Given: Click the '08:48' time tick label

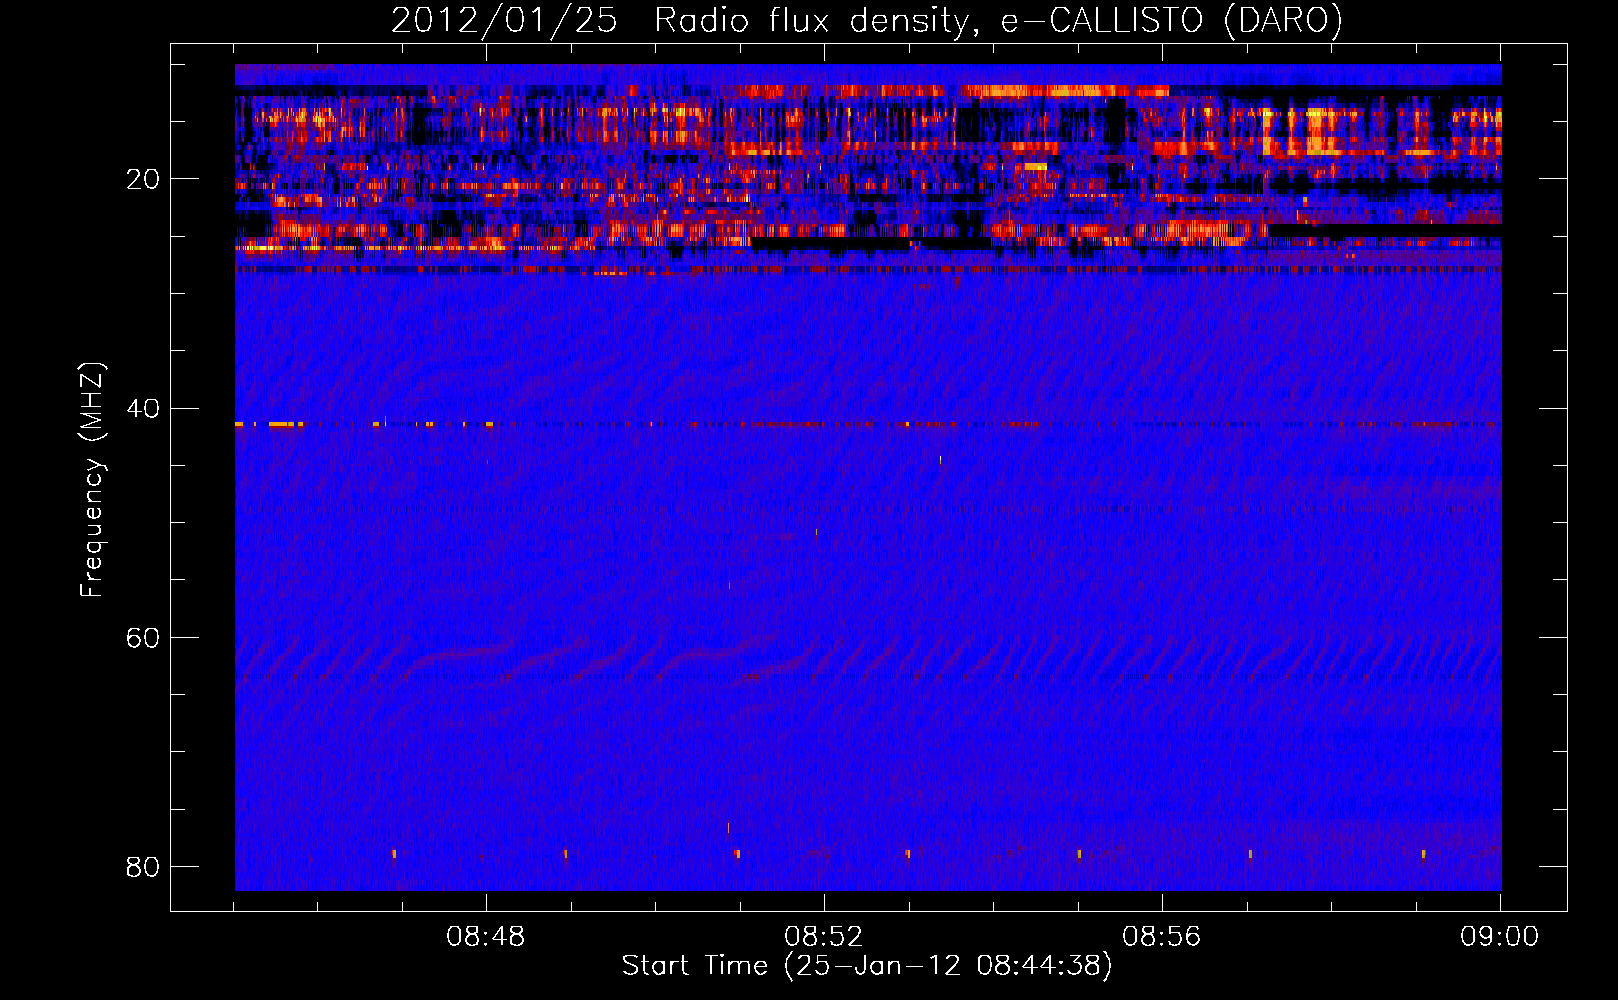Looking at the screenshot, I should [x=486, y=937].
